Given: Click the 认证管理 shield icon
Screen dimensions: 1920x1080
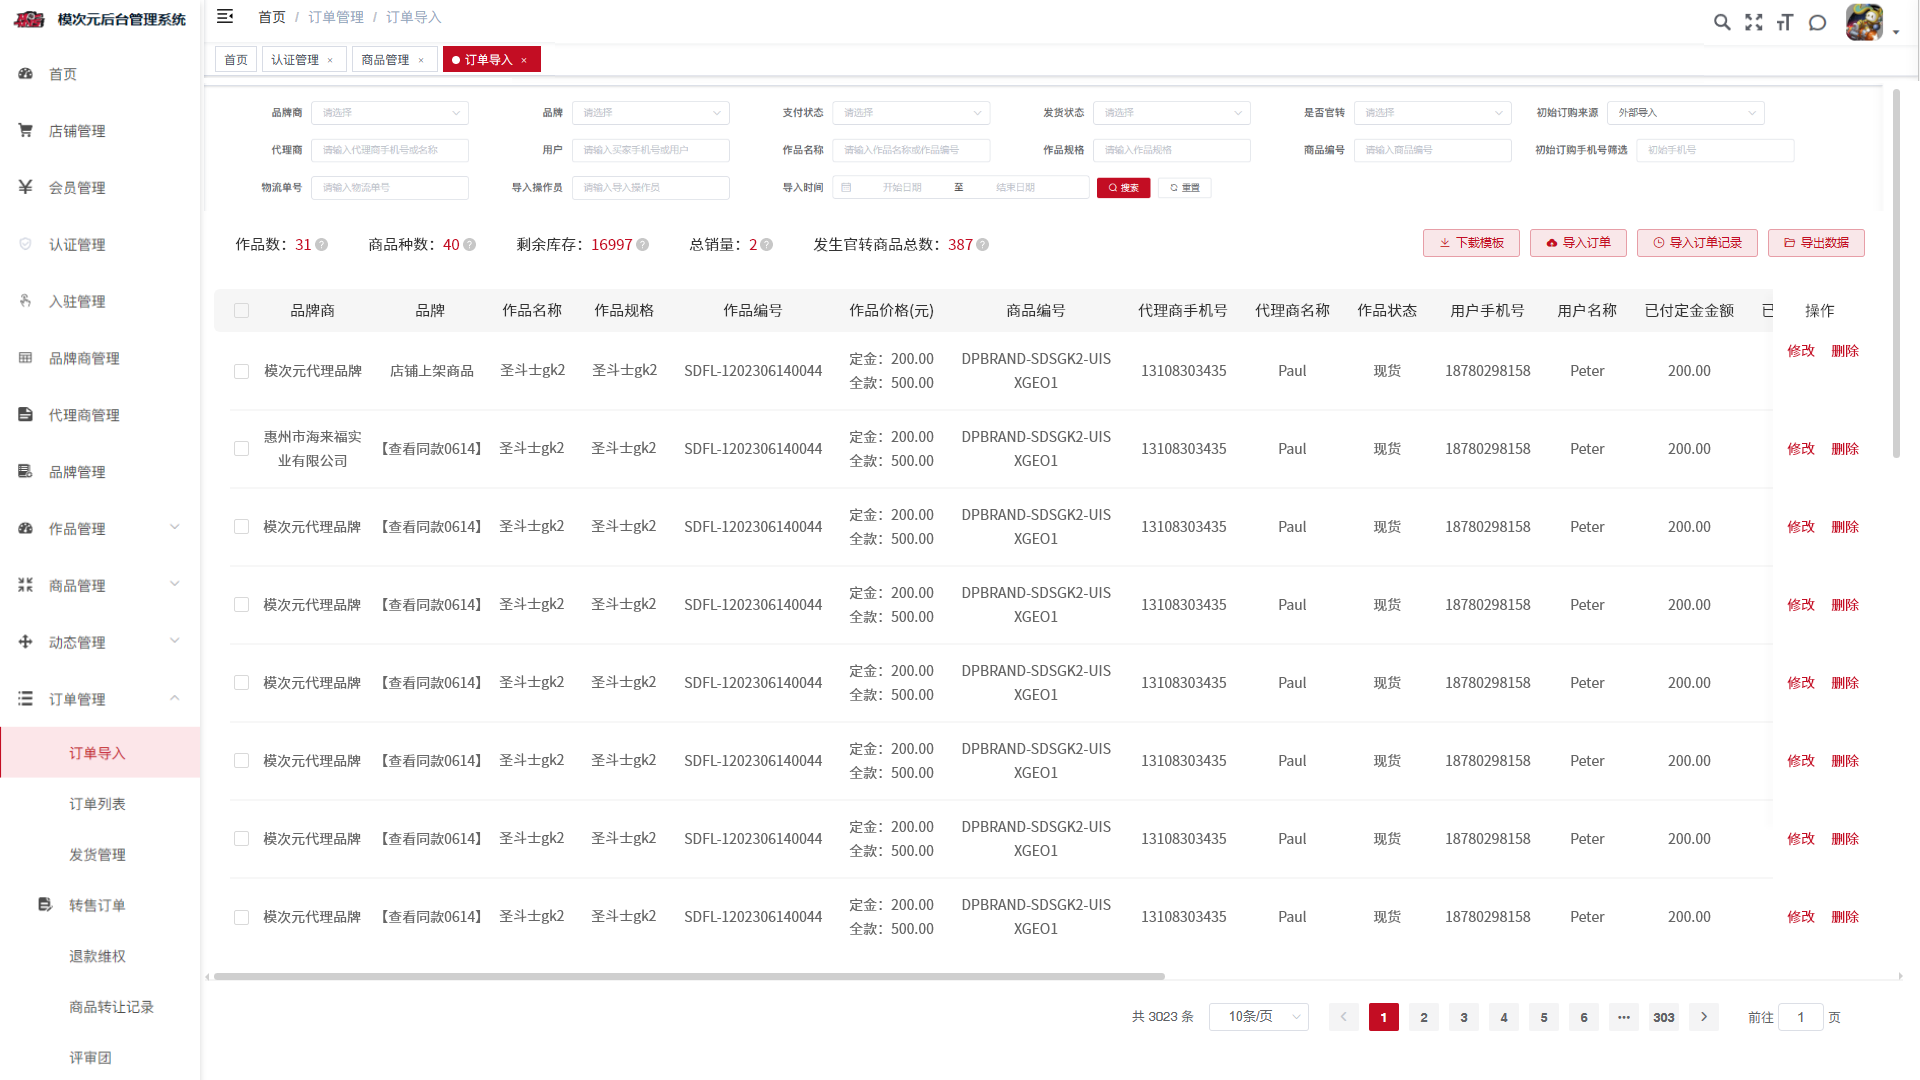Looking at the screenshot, I should coord(26,244).
